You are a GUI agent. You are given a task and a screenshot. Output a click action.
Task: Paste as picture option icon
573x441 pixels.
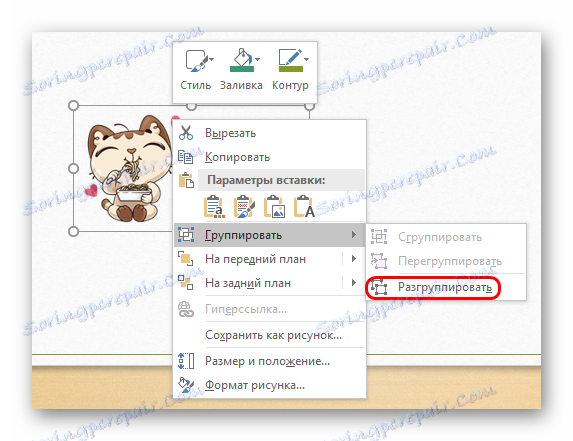tap(274, 207)
